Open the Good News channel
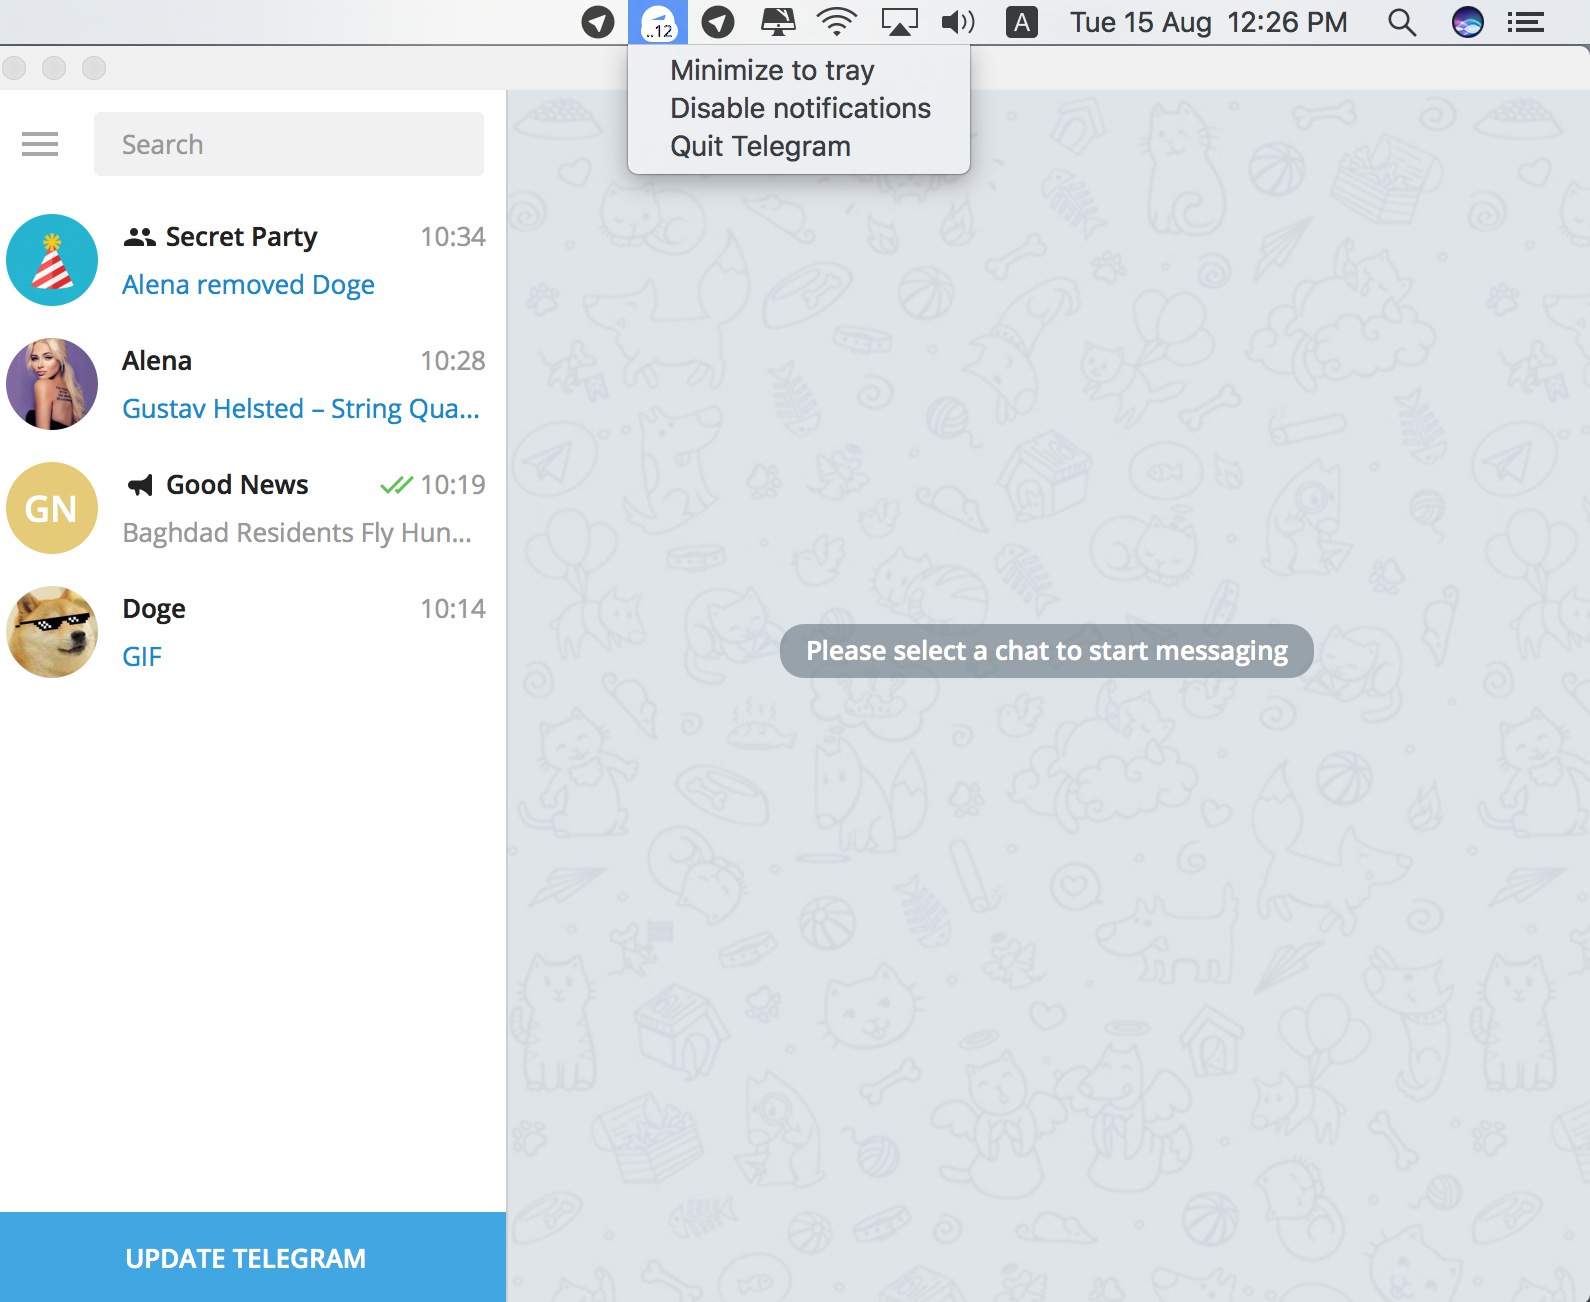The image size is (1590, 1302). pyautogui.click(x=253, y=508)
